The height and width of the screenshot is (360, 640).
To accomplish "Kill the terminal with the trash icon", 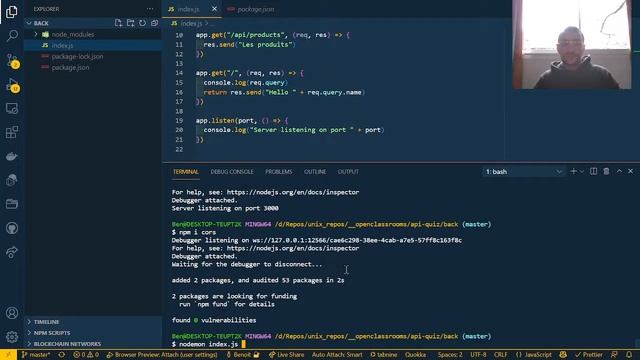I will (x=606, y=171).
